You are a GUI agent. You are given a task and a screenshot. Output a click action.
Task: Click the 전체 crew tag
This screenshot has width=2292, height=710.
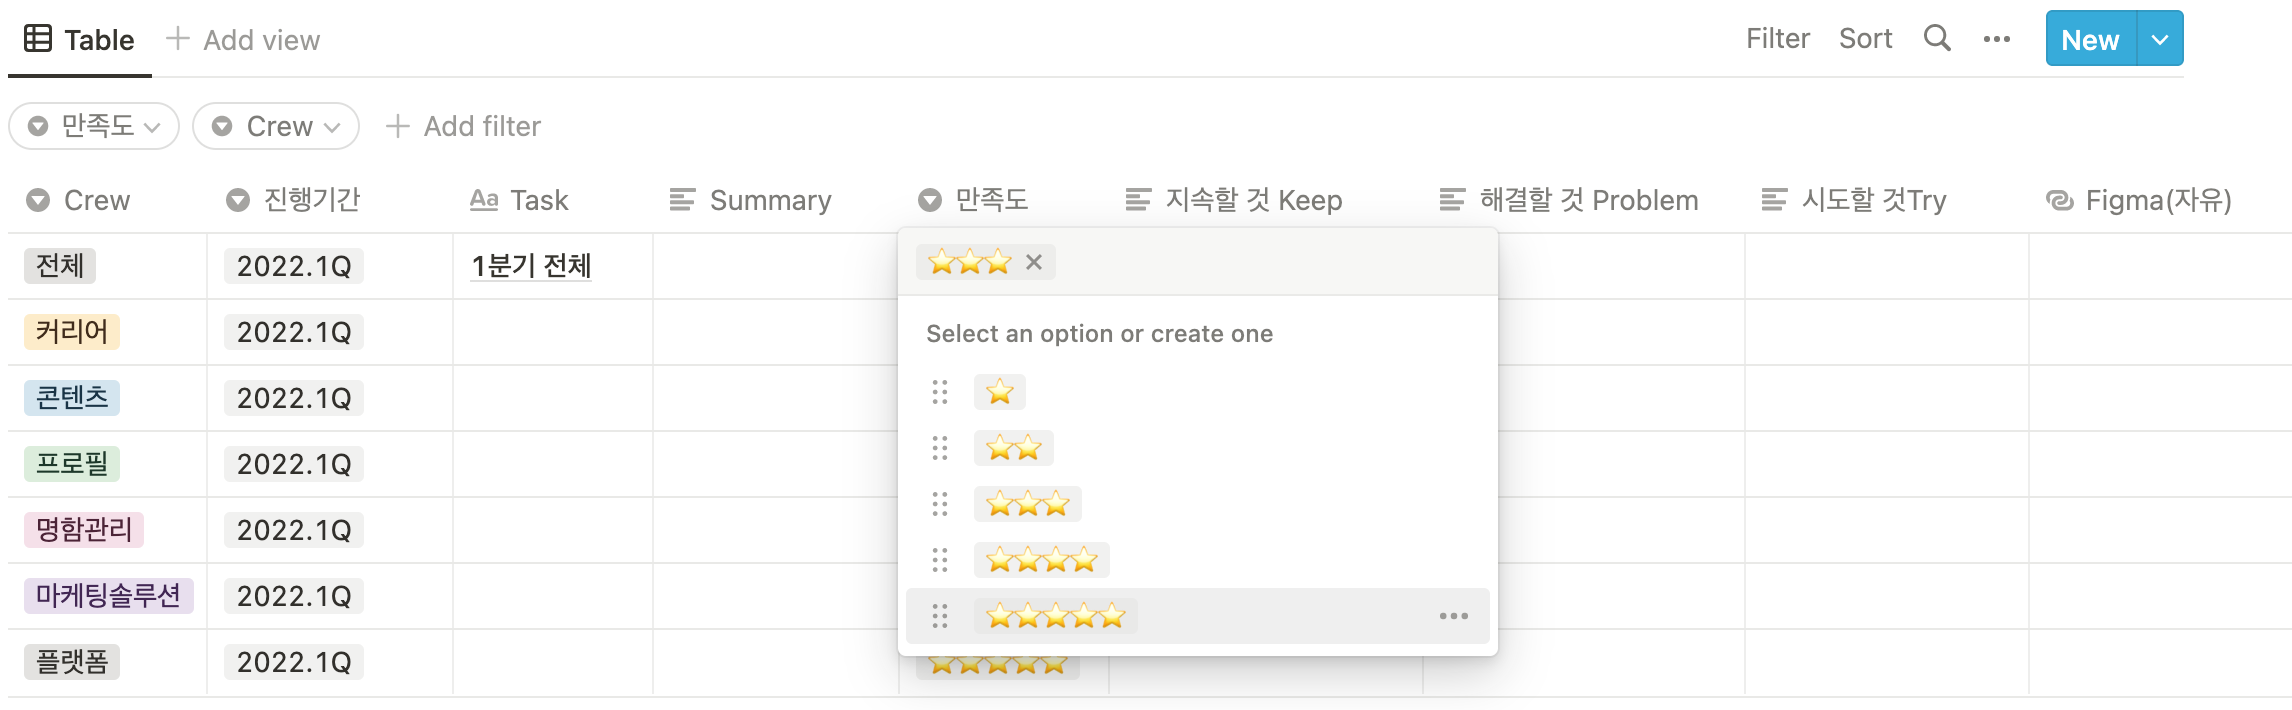[x=60, y=266]
